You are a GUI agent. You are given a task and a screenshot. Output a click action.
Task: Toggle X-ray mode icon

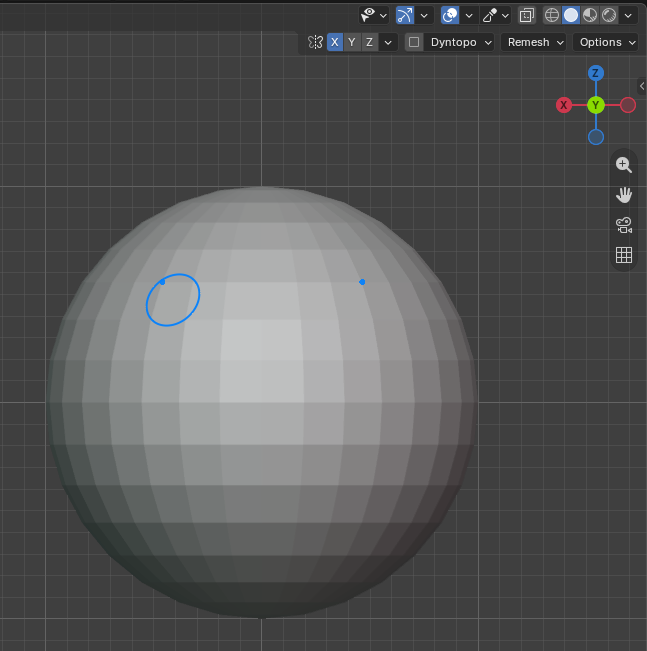click(x=527, y=15)
